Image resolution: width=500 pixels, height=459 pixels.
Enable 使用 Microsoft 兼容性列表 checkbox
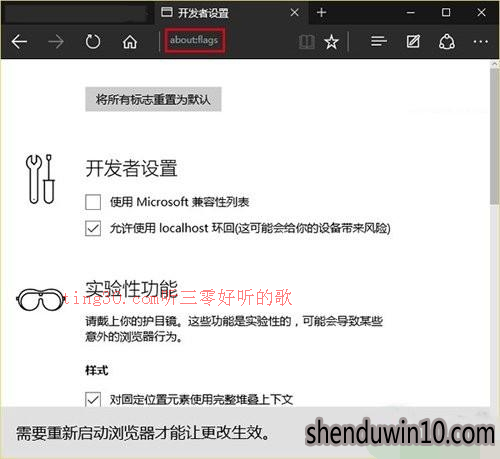click(93, 202)
